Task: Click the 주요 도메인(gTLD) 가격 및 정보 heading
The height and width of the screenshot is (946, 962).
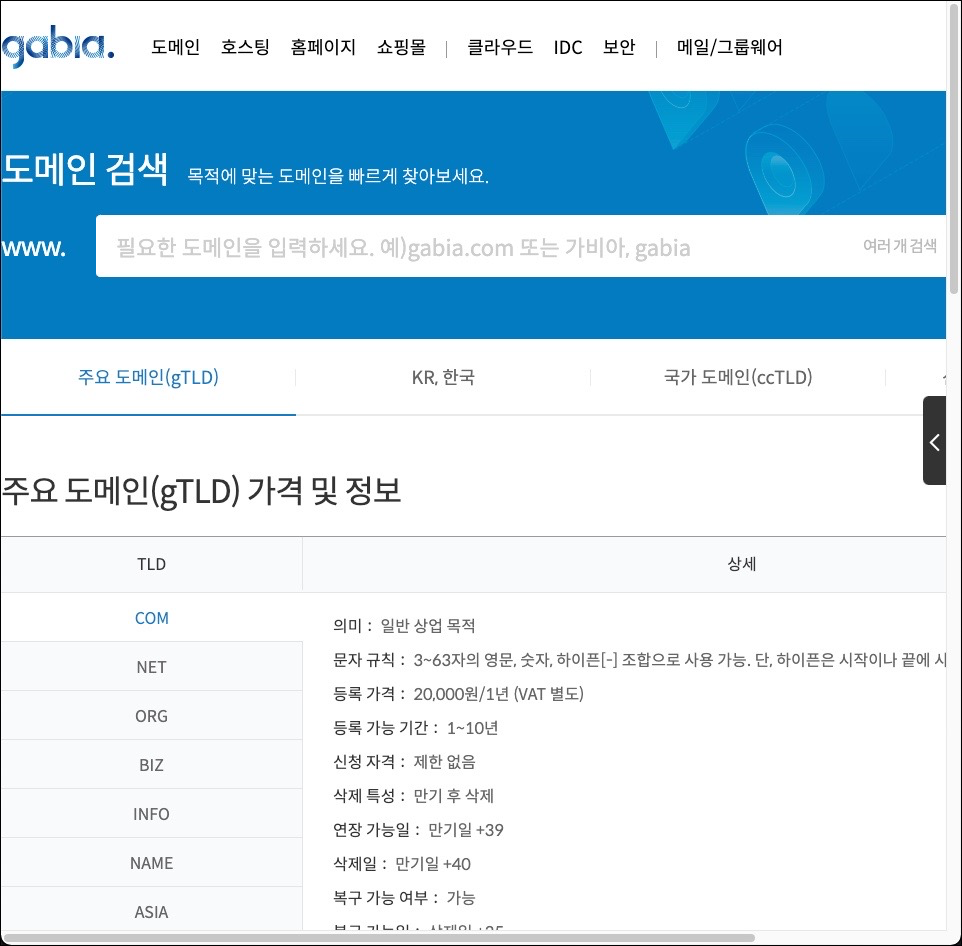Action: coord(201,491)
